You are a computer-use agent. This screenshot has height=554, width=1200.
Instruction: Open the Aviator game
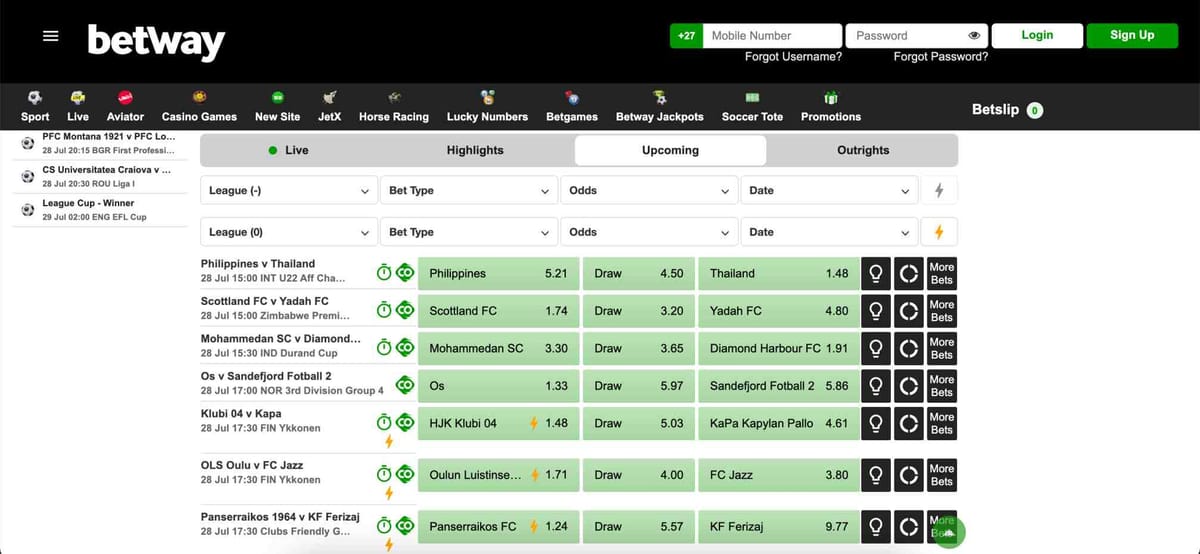coord(125,107)
